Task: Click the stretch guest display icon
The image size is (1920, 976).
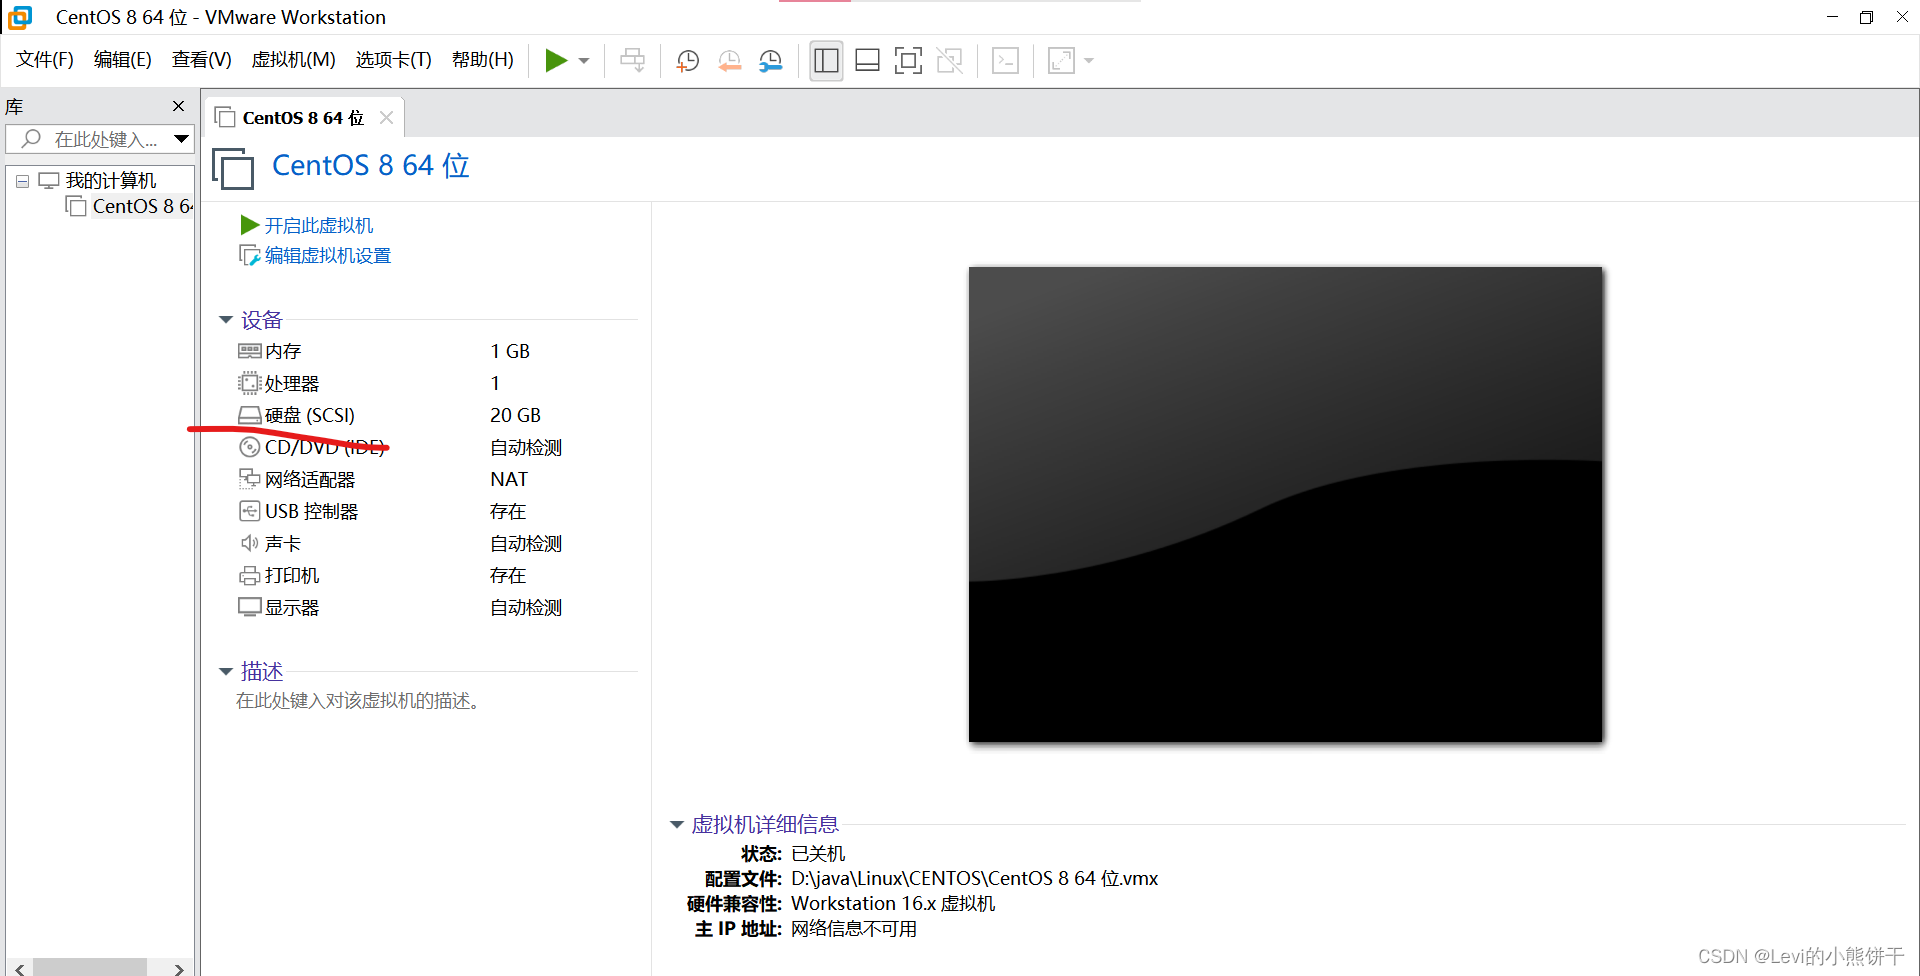Action: [1061, 61]
